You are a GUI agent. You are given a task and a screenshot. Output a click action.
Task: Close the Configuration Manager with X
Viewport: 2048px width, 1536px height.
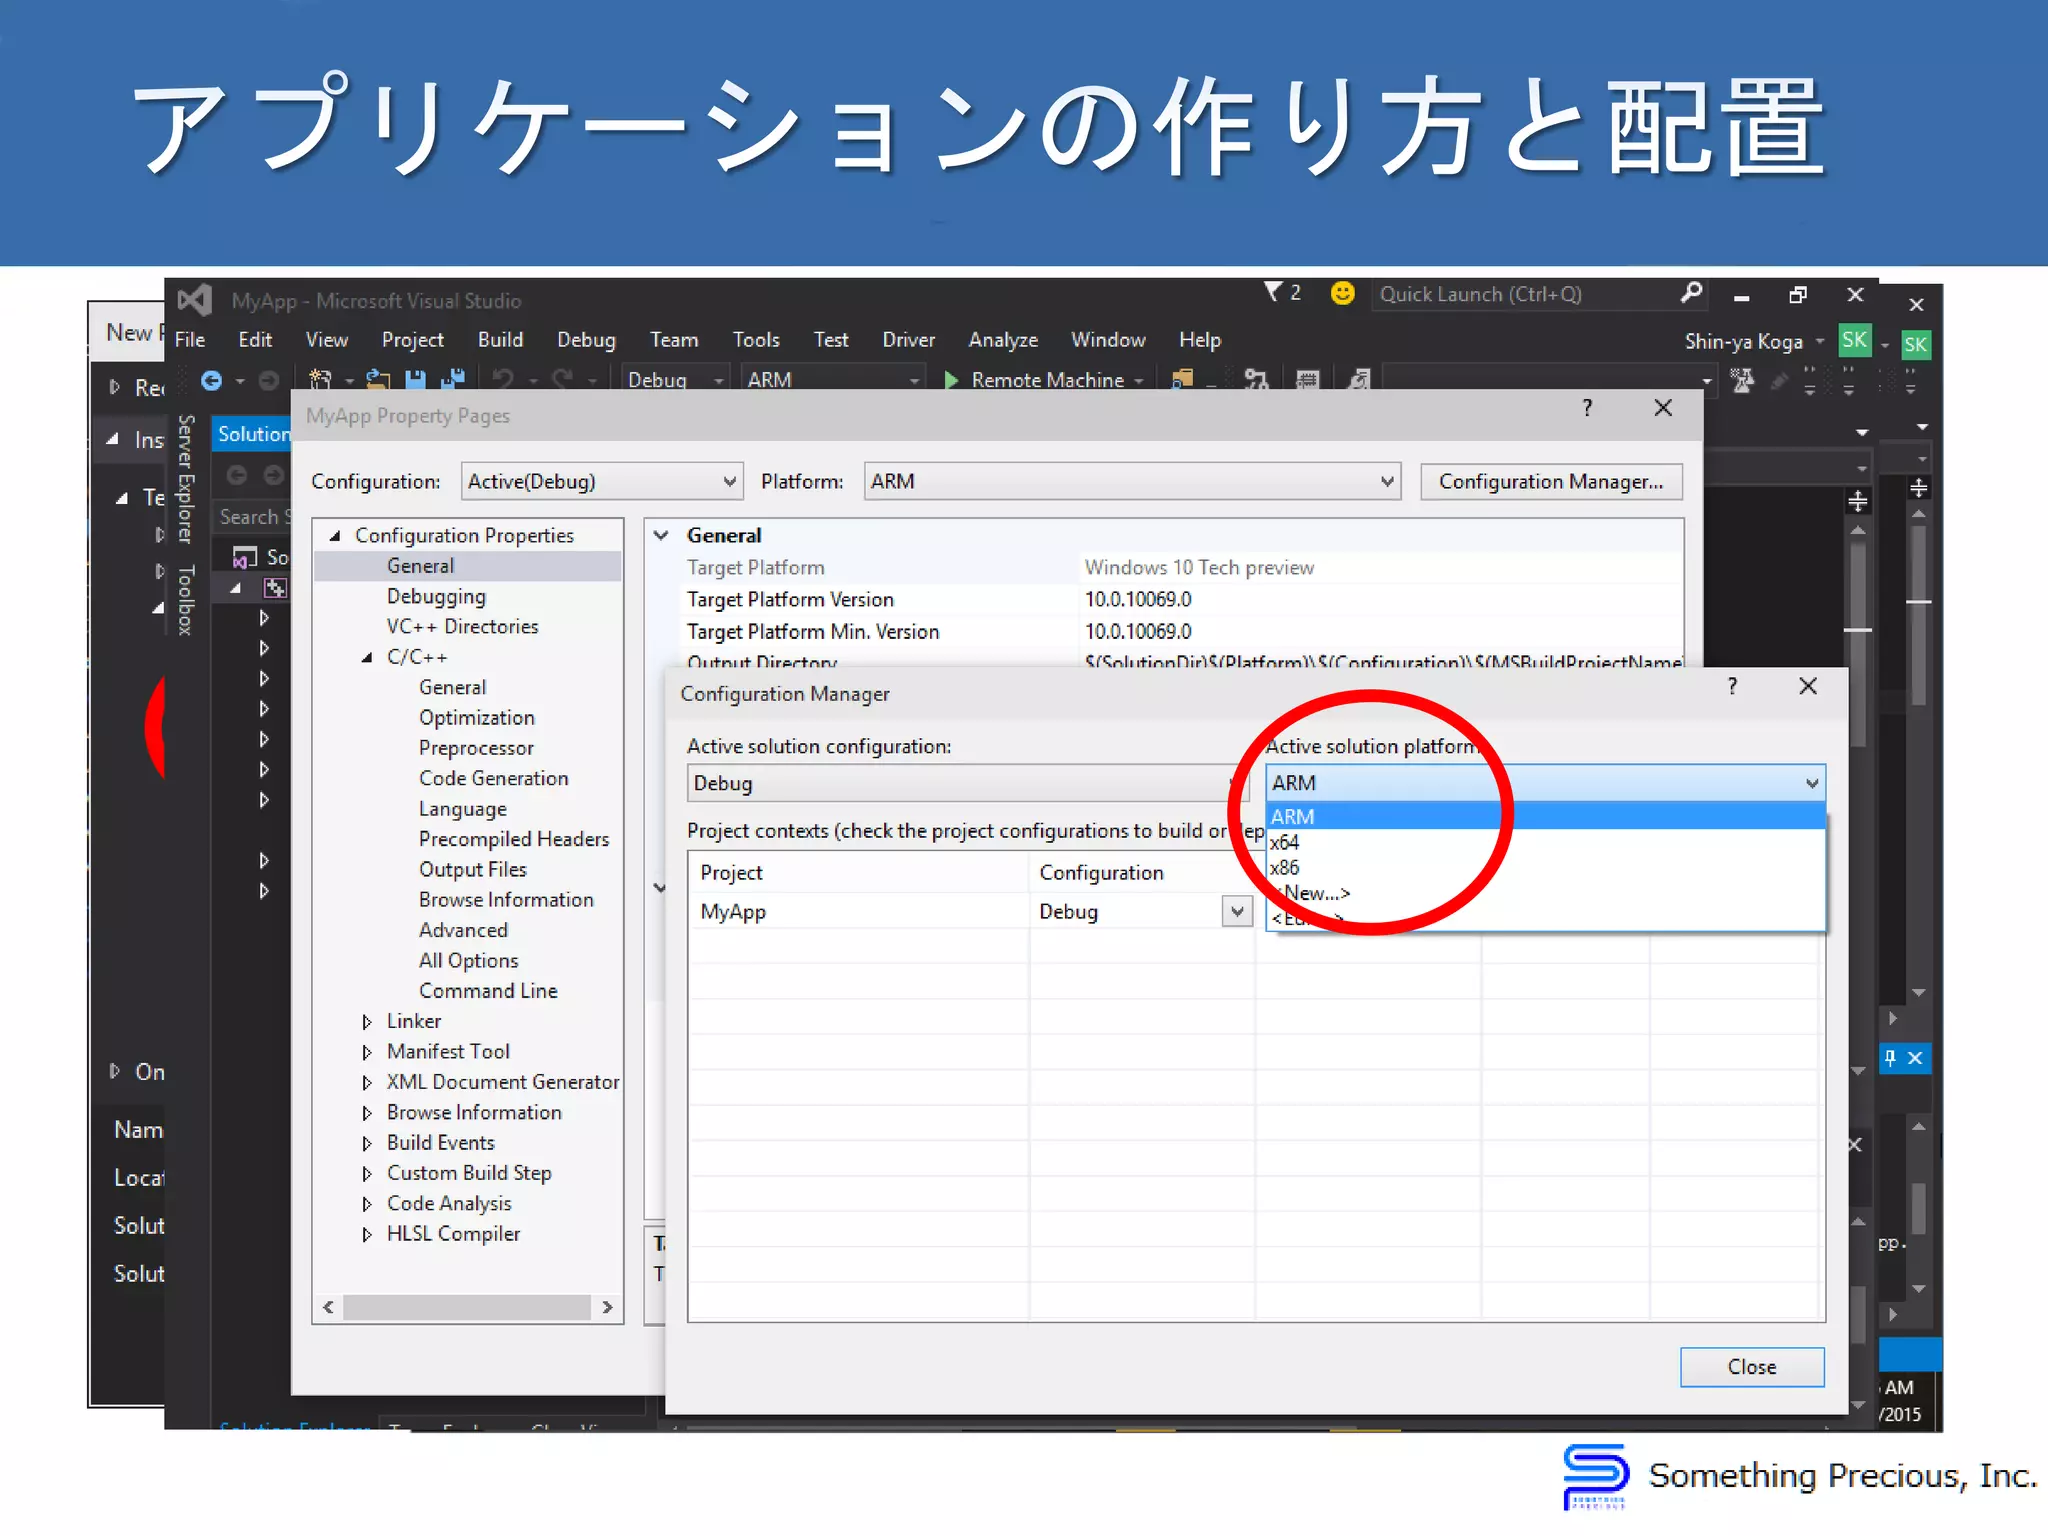point(1808,686)
